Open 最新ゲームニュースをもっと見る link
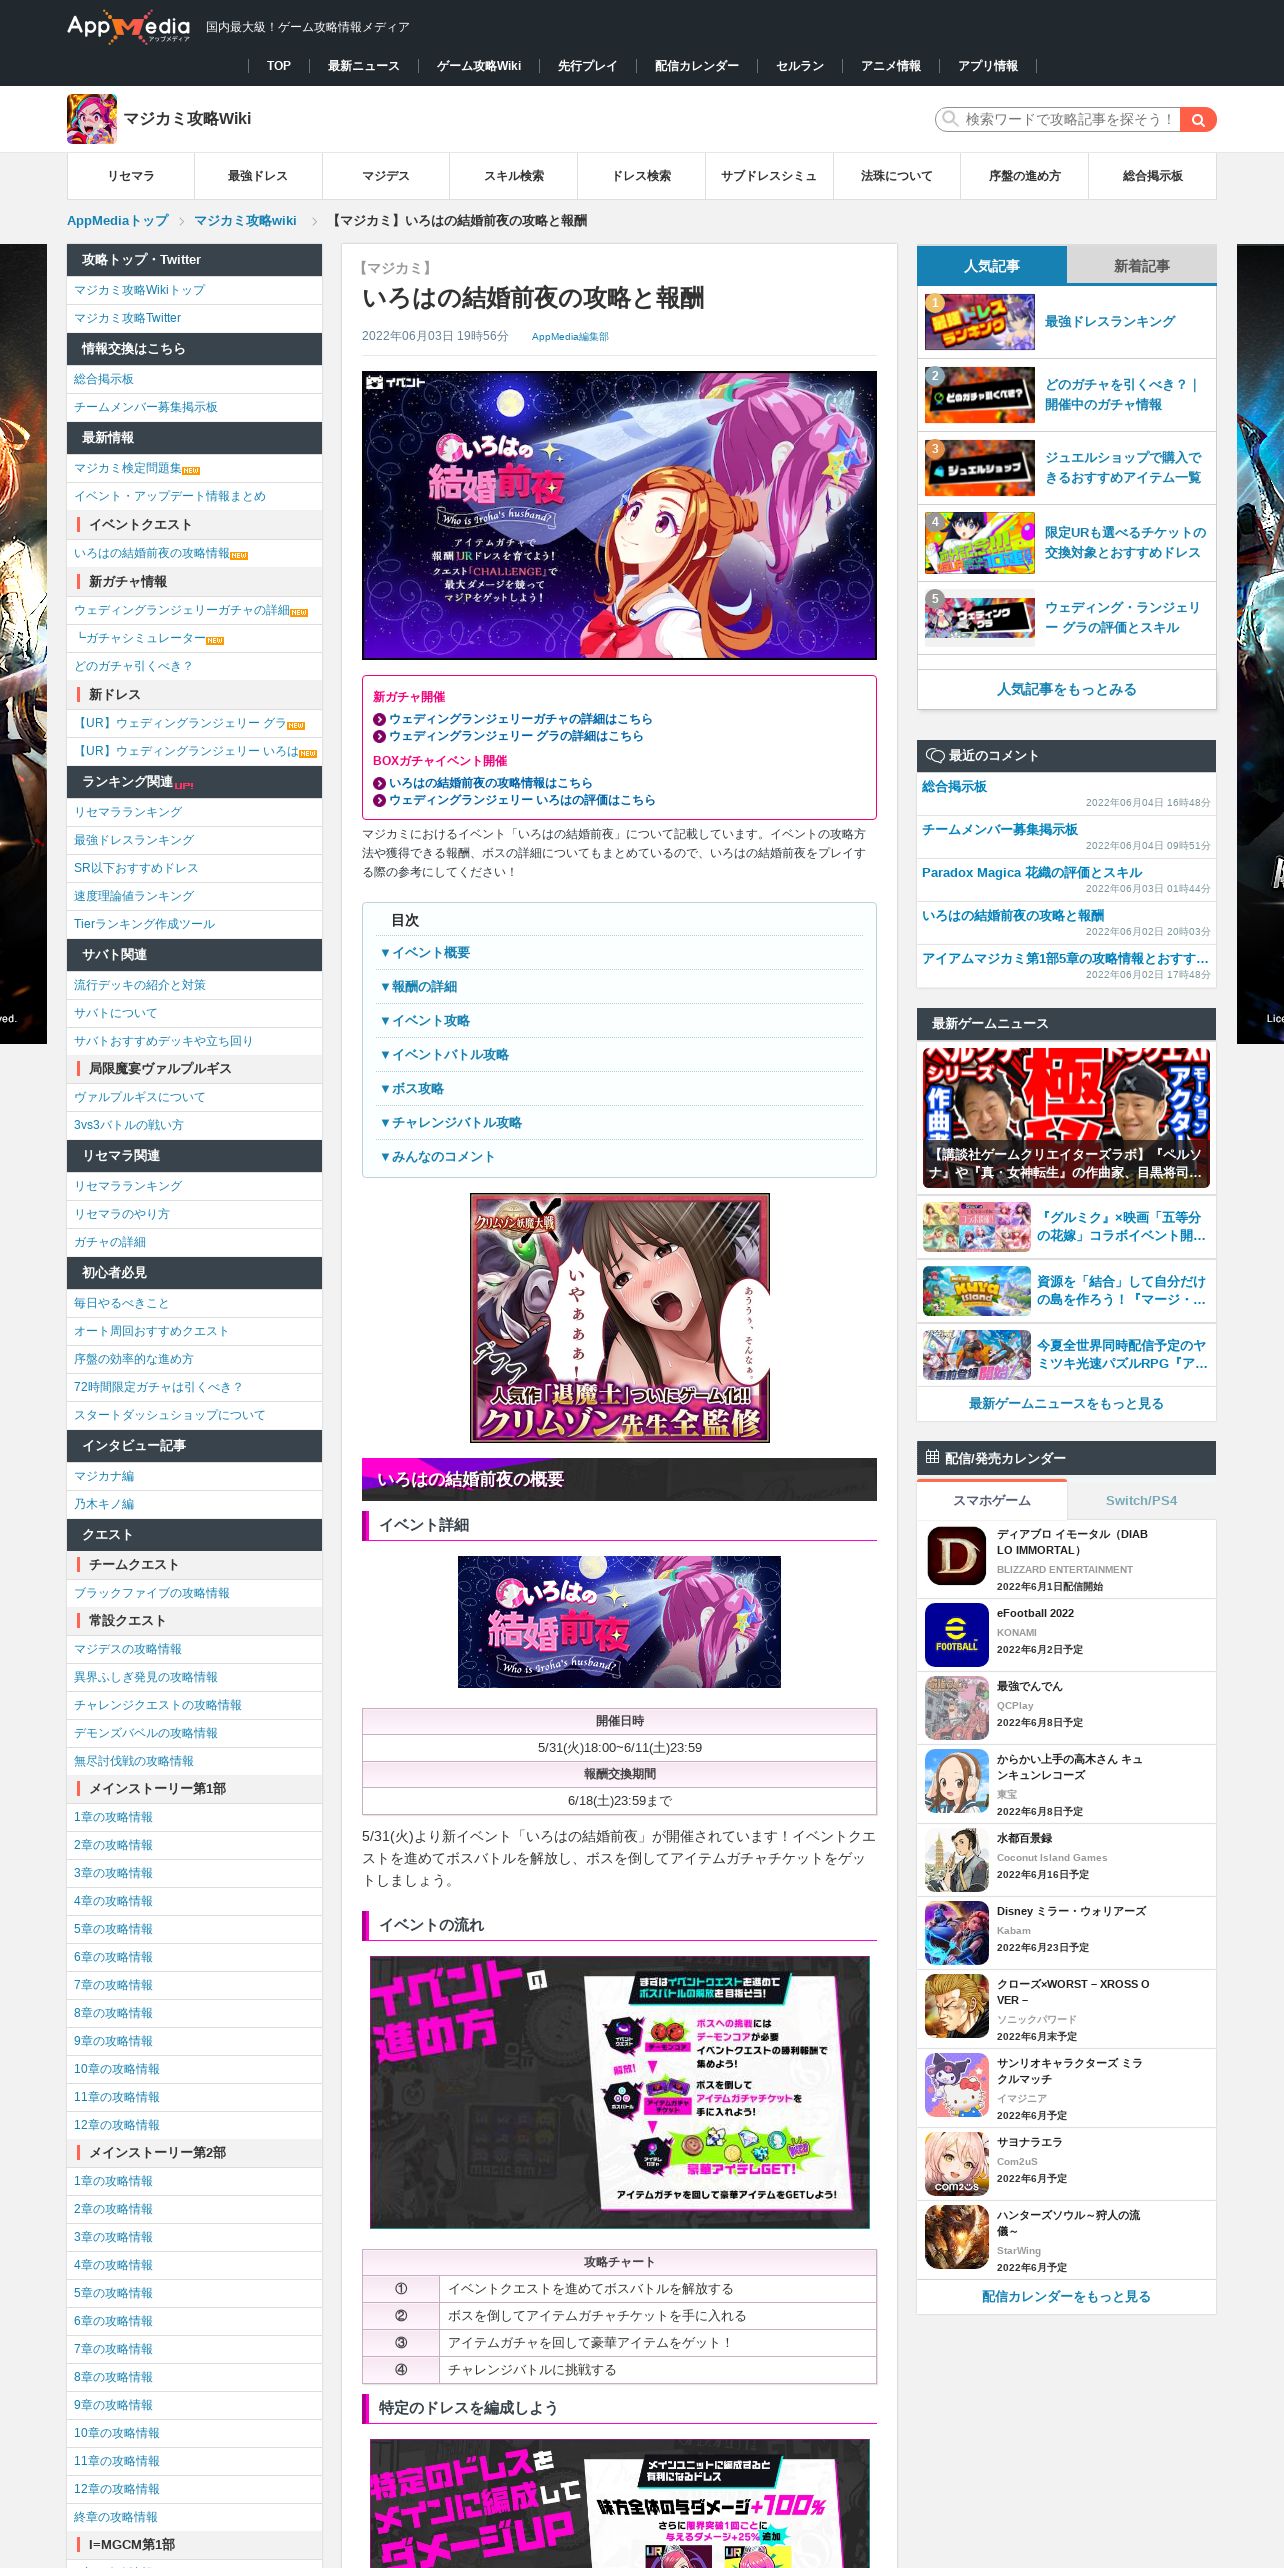Screen dimensions: 1284x2568 pos(1066,1404)
